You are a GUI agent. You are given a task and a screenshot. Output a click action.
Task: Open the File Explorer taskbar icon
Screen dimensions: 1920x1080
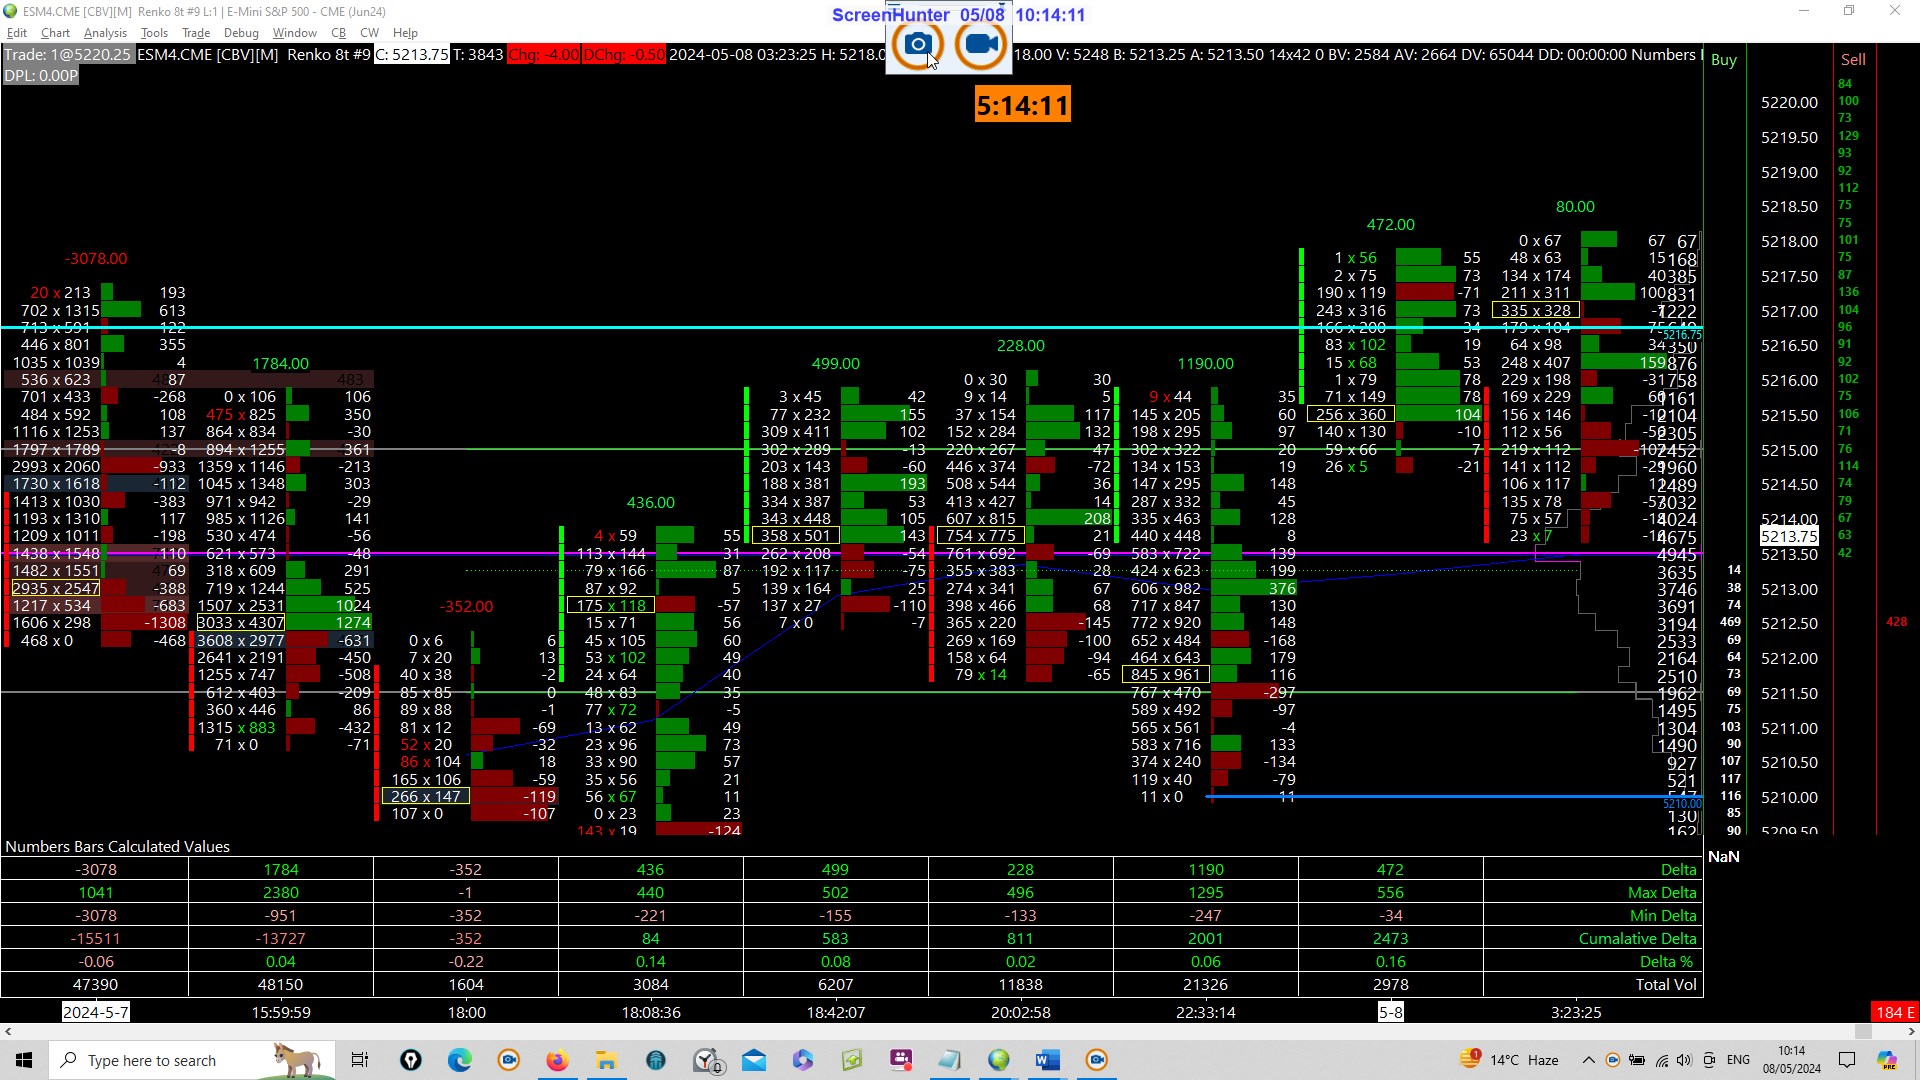point(606,1060)
